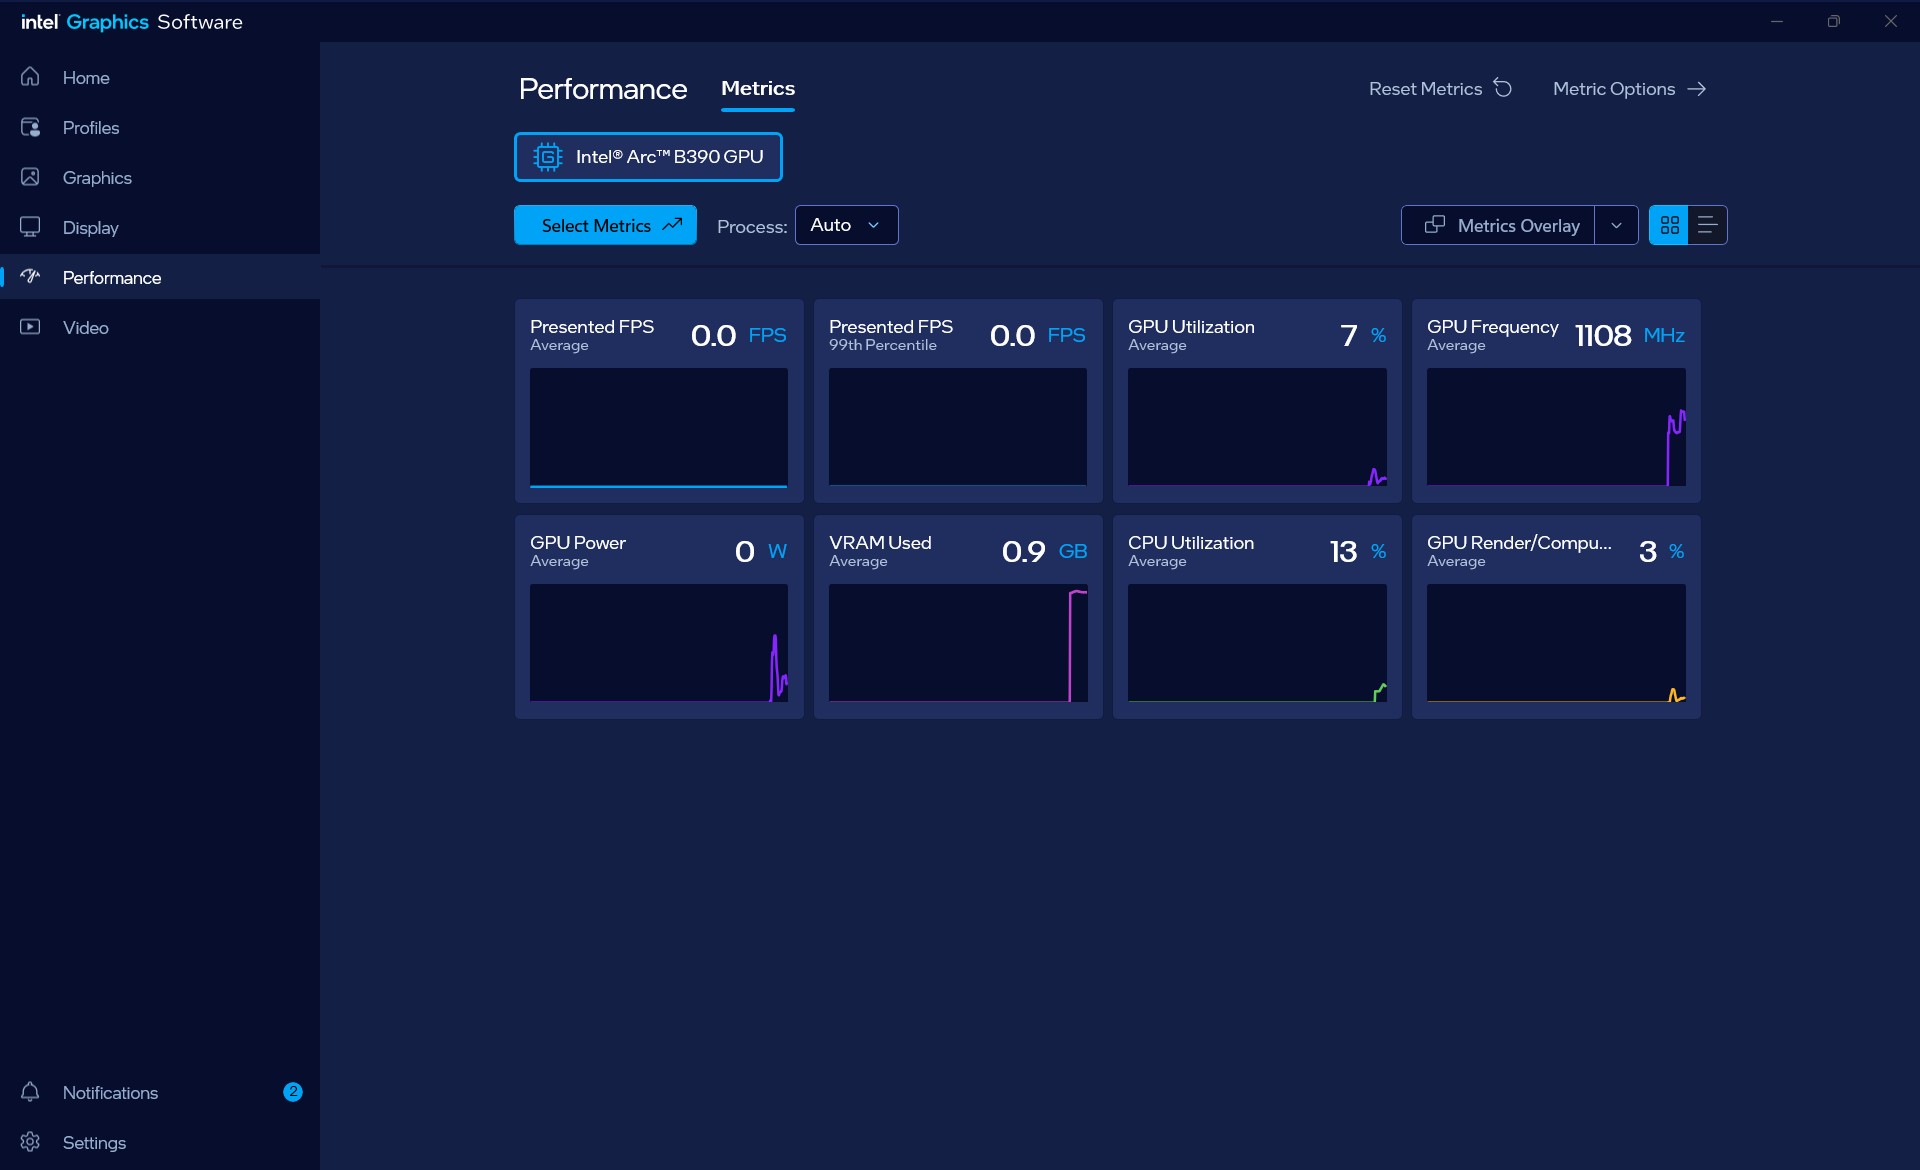Click the VRAM Used graph card
The image size is (1920, 1170).
958,617
